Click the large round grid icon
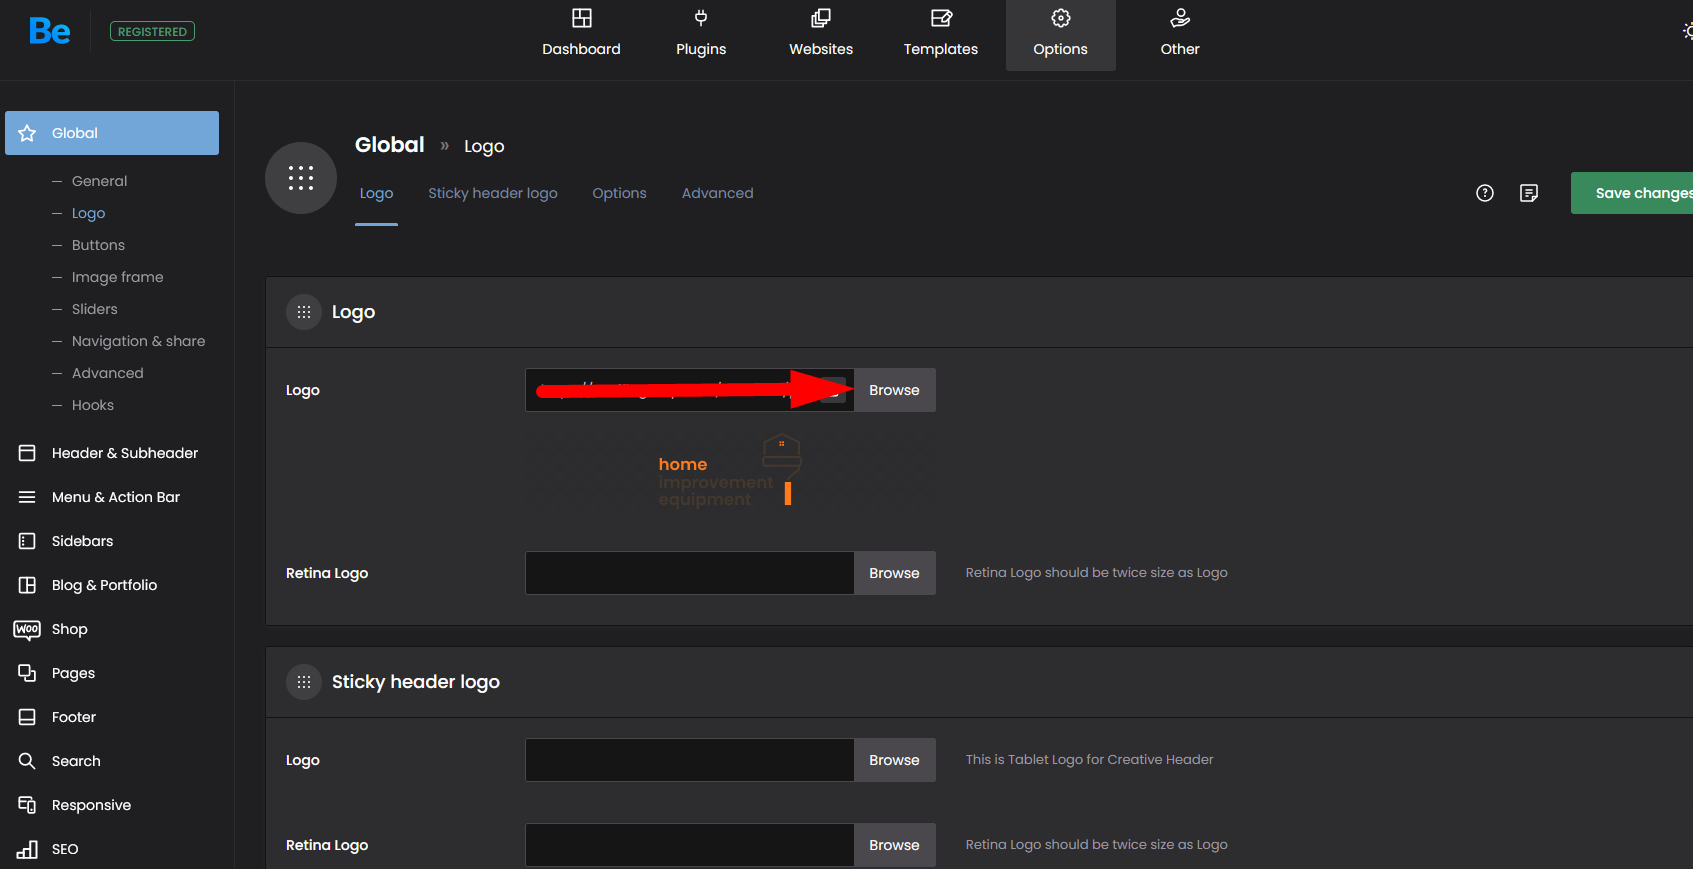Viewport: 1693px width, 869px height. click(x=301, y=178)
